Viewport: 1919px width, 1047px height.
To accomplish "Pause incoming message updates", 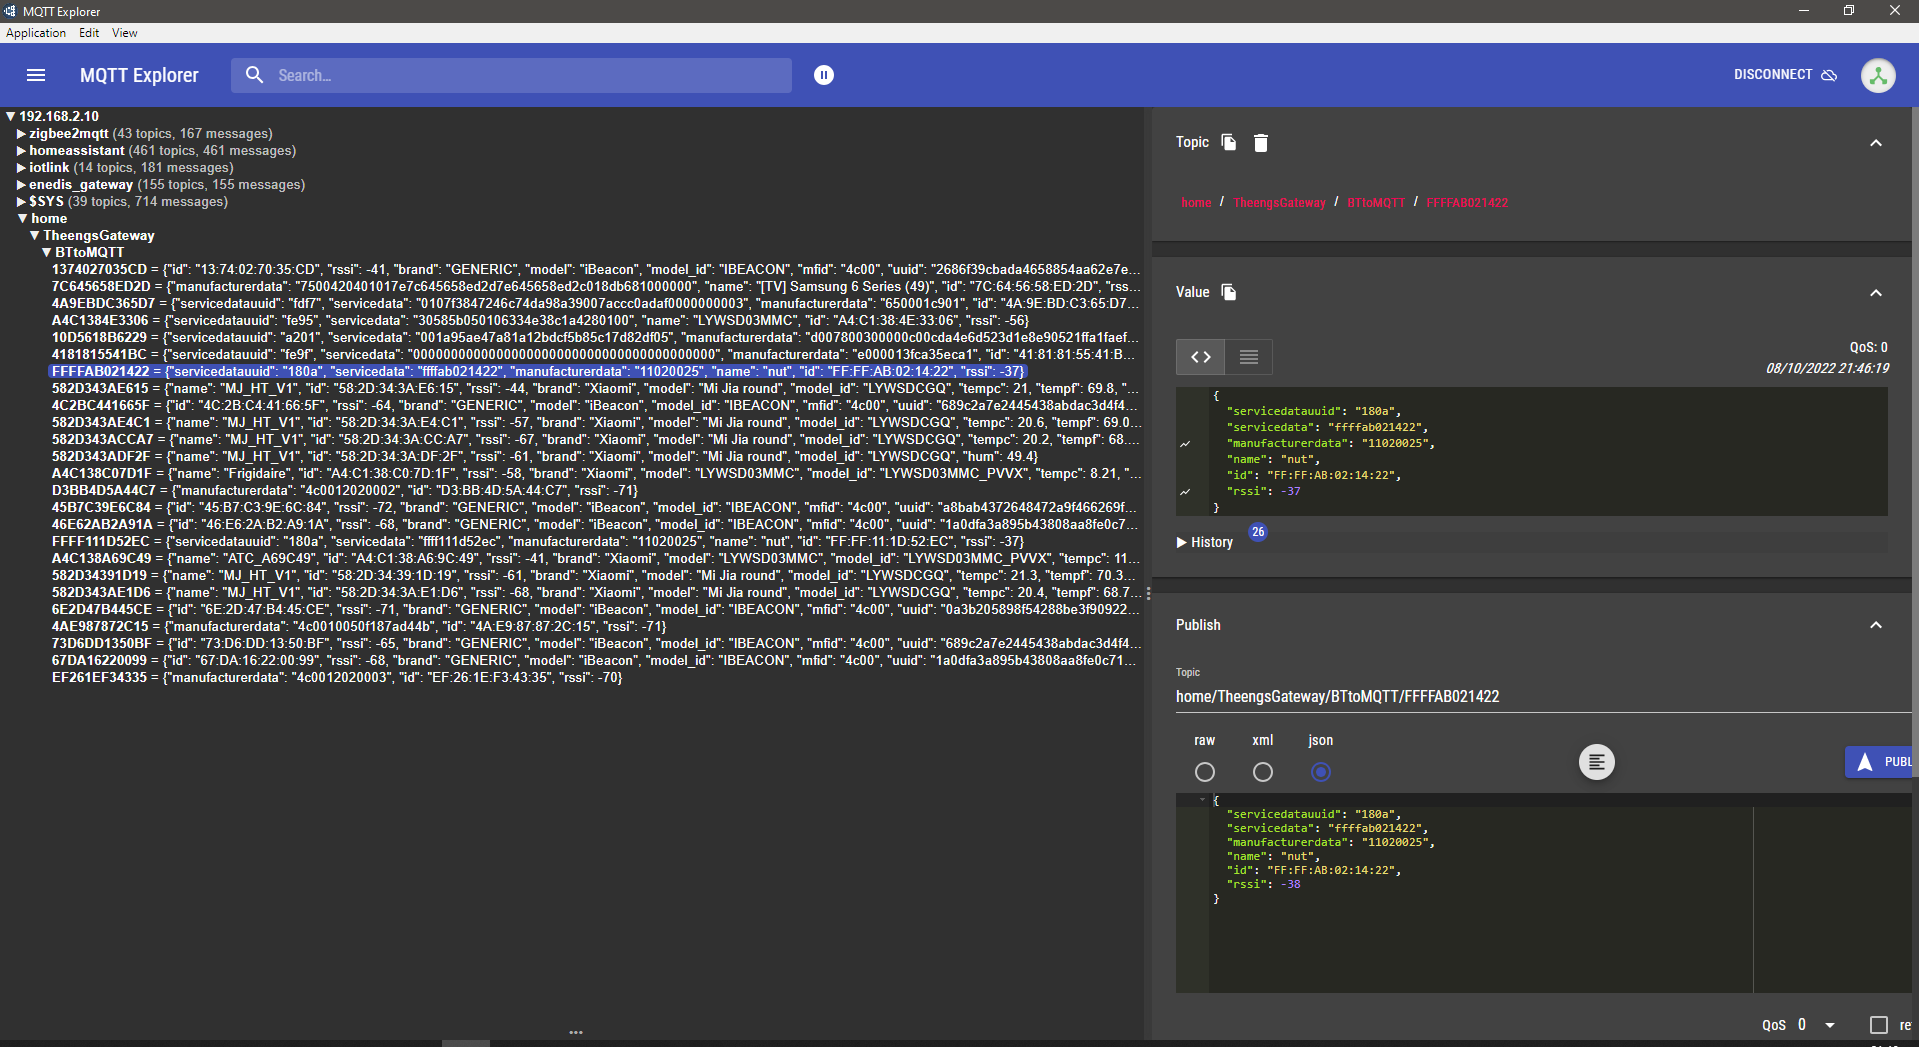I will point(823,75).
